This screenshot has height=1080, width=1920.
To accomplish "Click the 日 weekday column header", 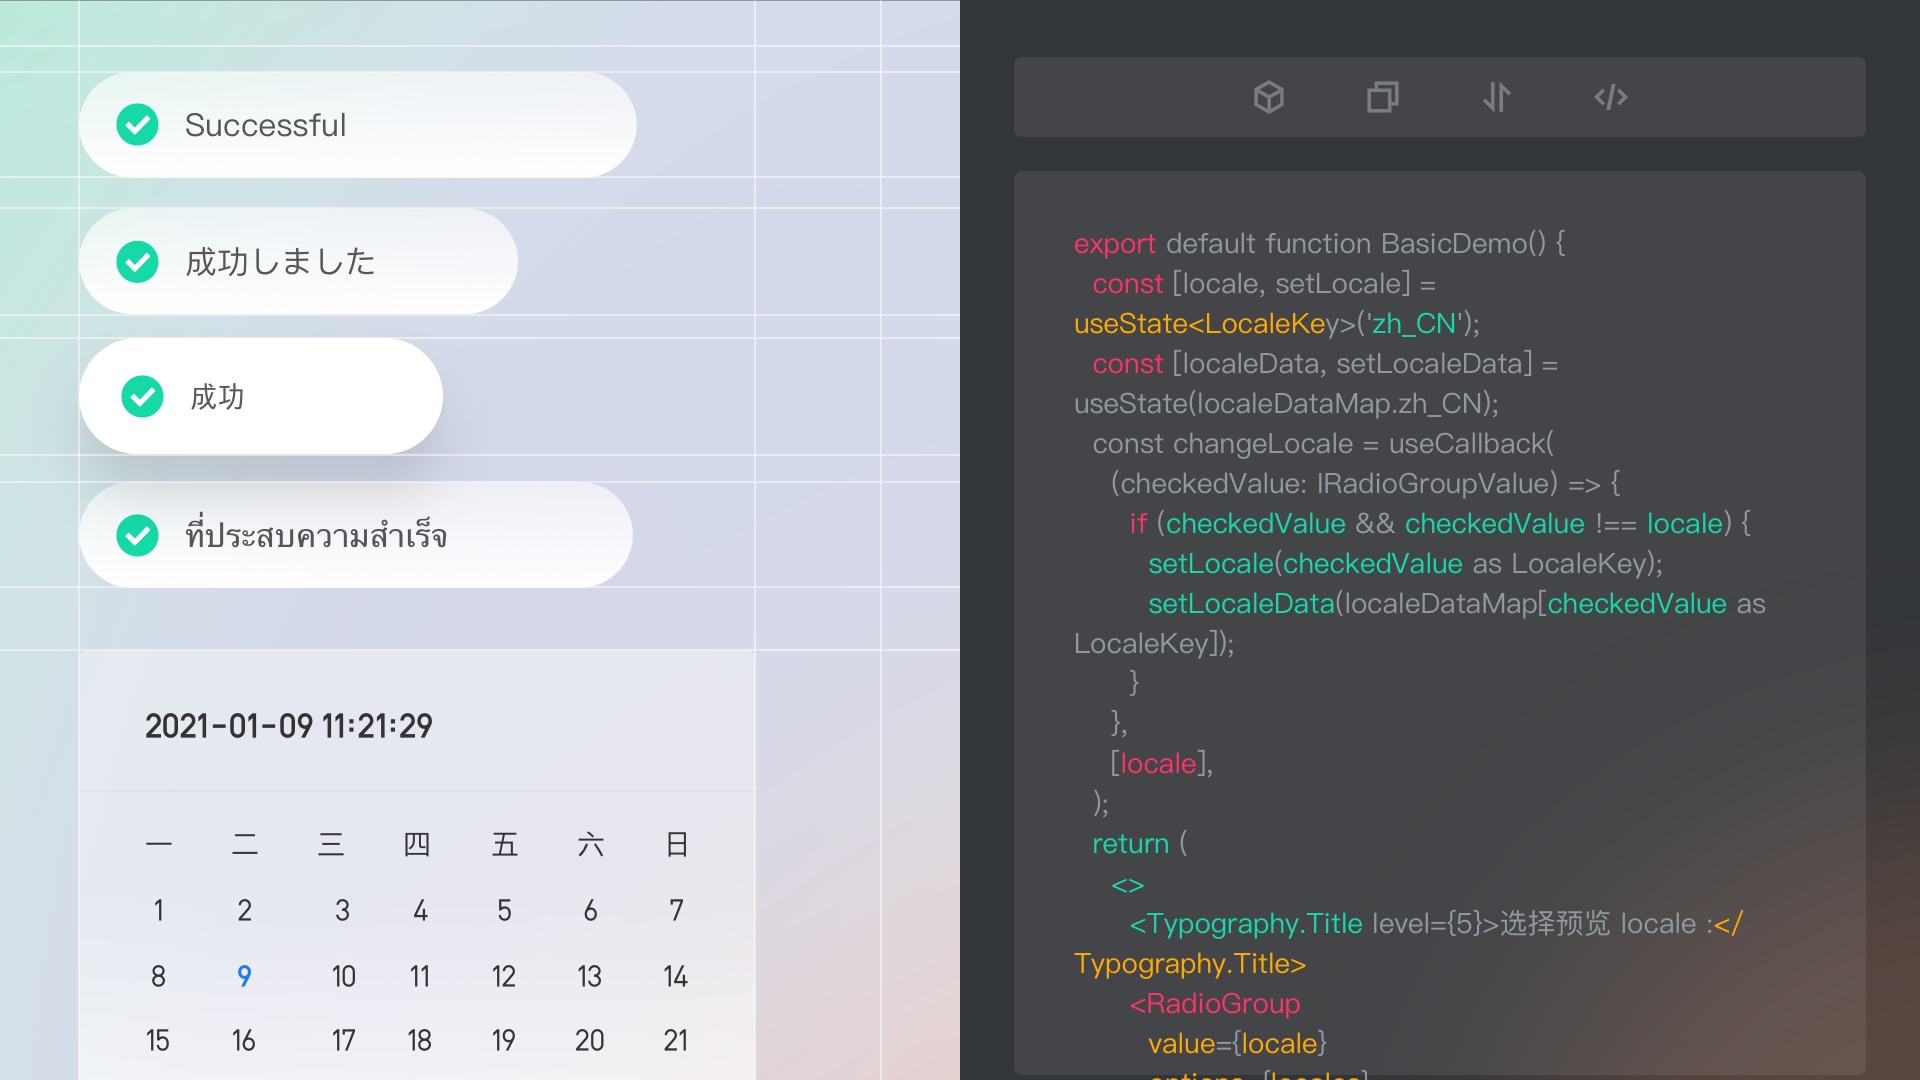I will coord(676,845).
